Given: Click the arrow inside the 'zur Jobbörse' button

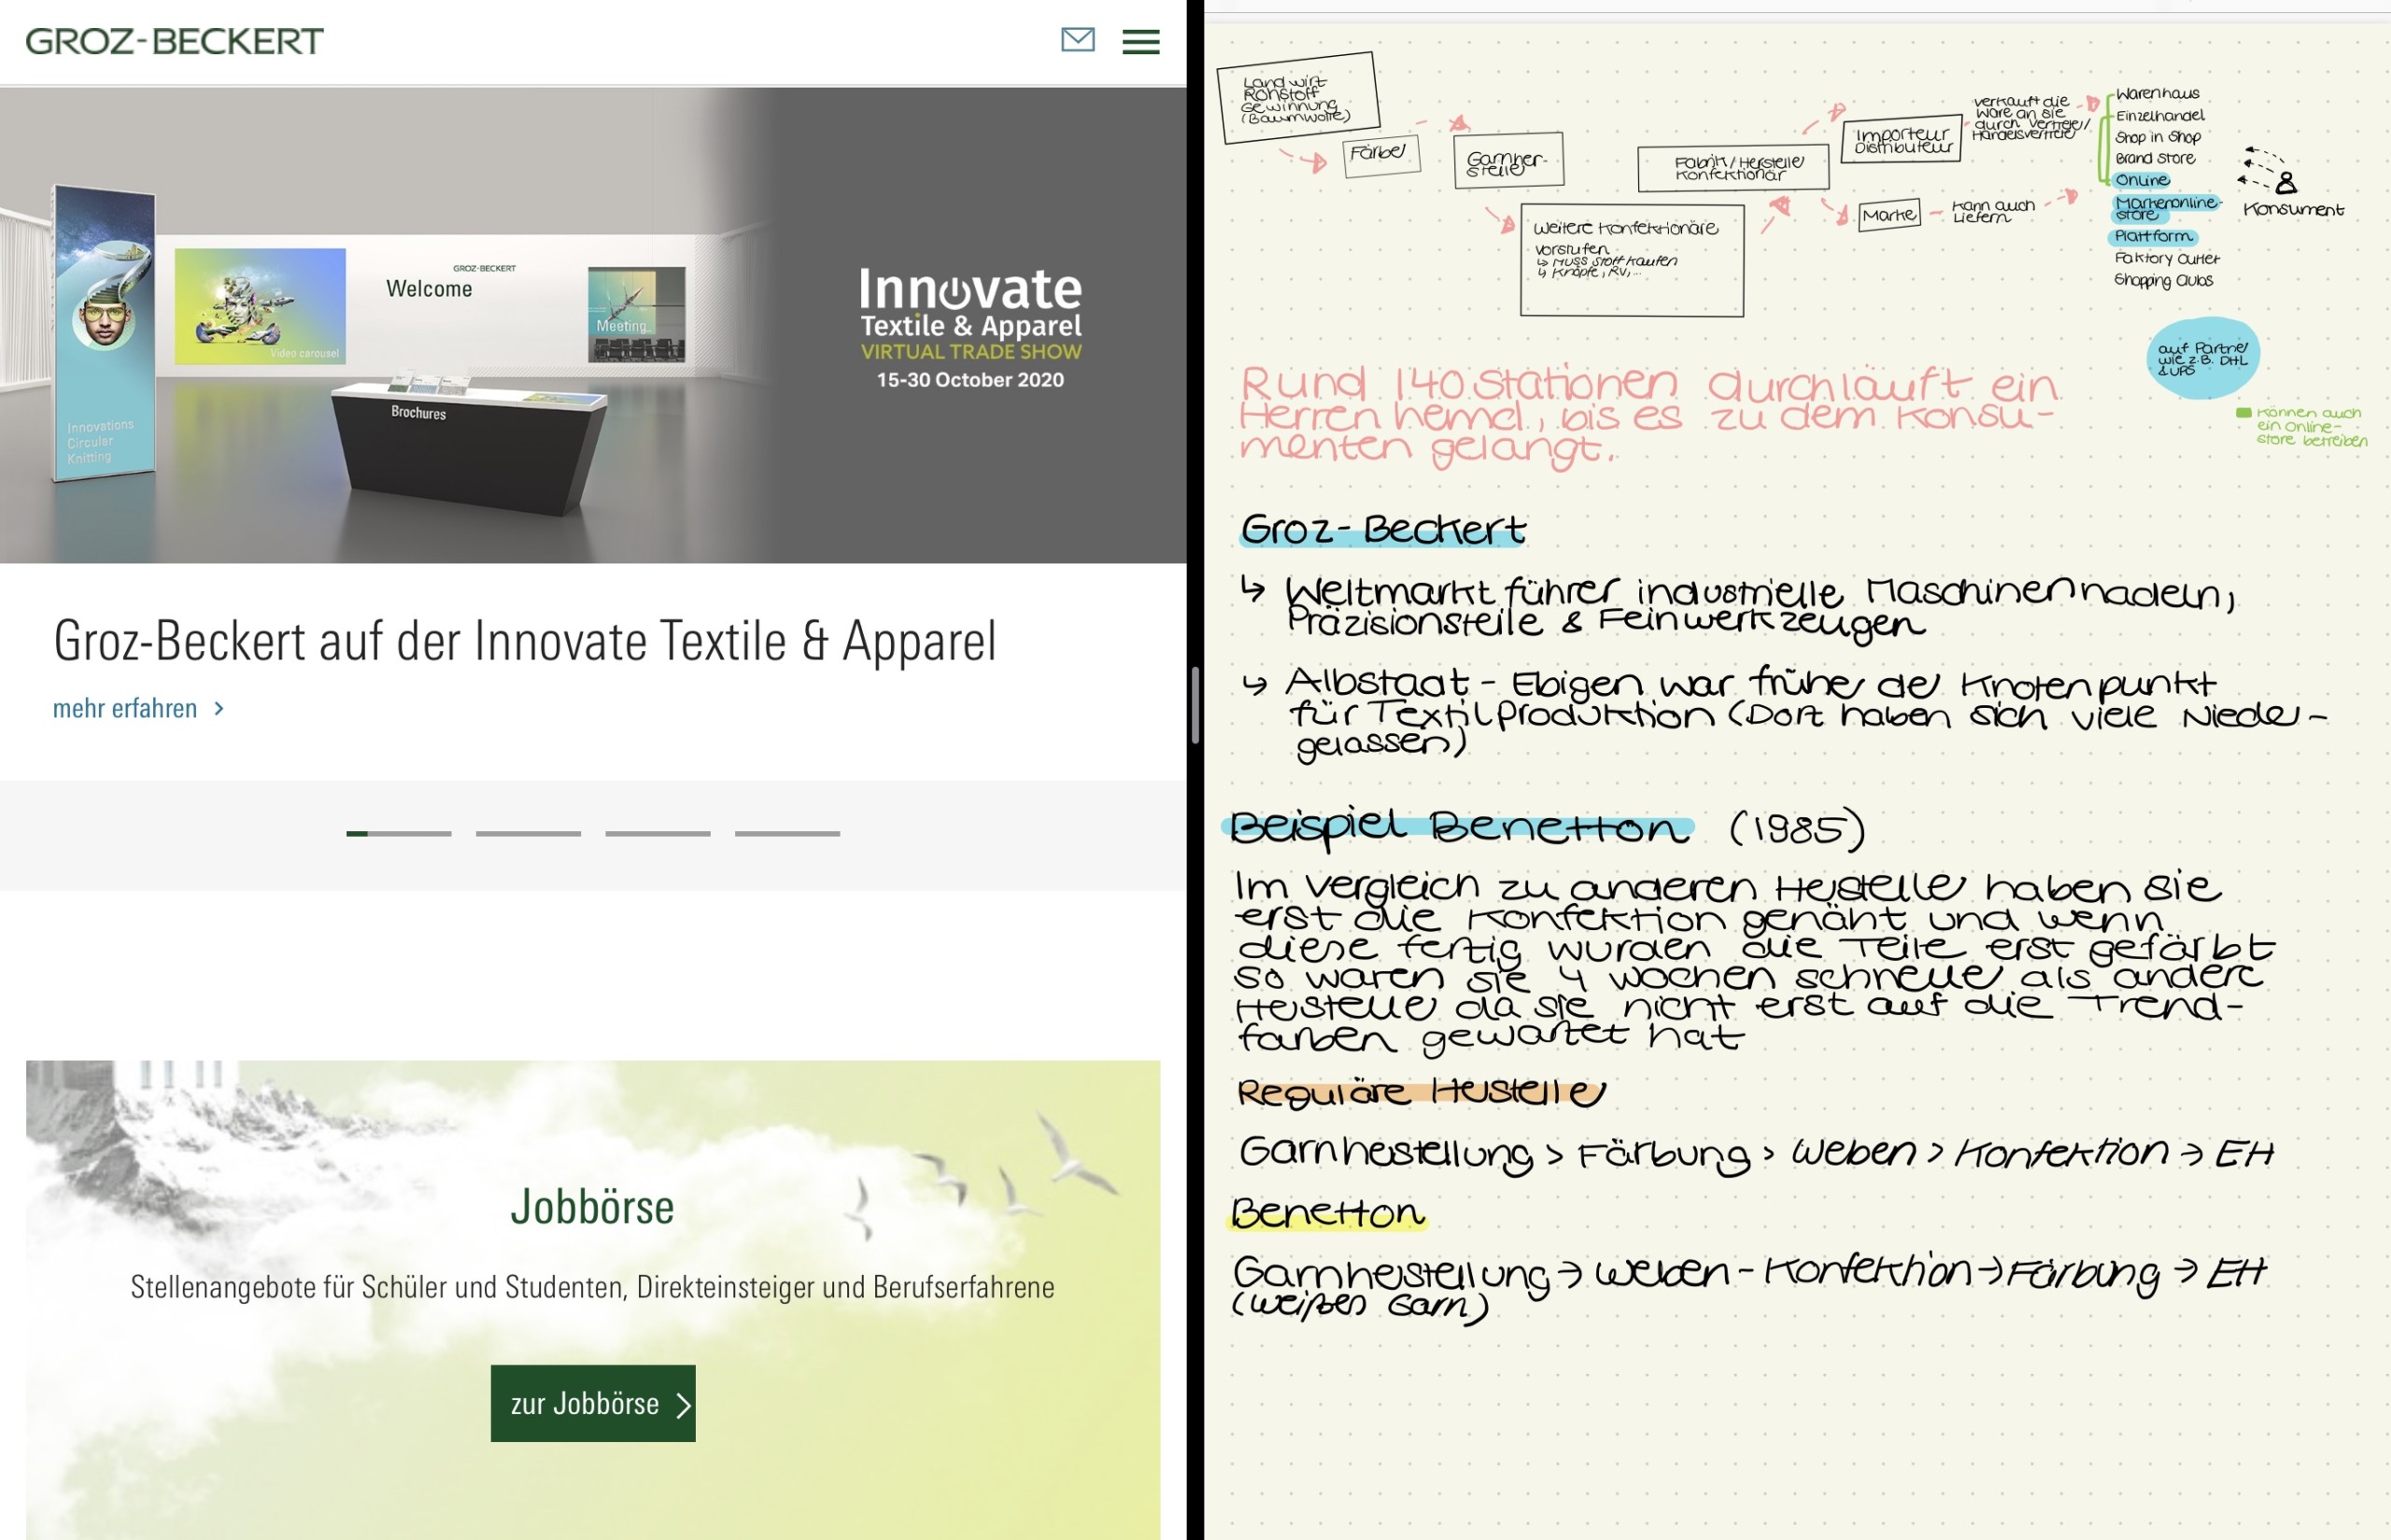Looking at the screenshot, I should (683, 1405).
